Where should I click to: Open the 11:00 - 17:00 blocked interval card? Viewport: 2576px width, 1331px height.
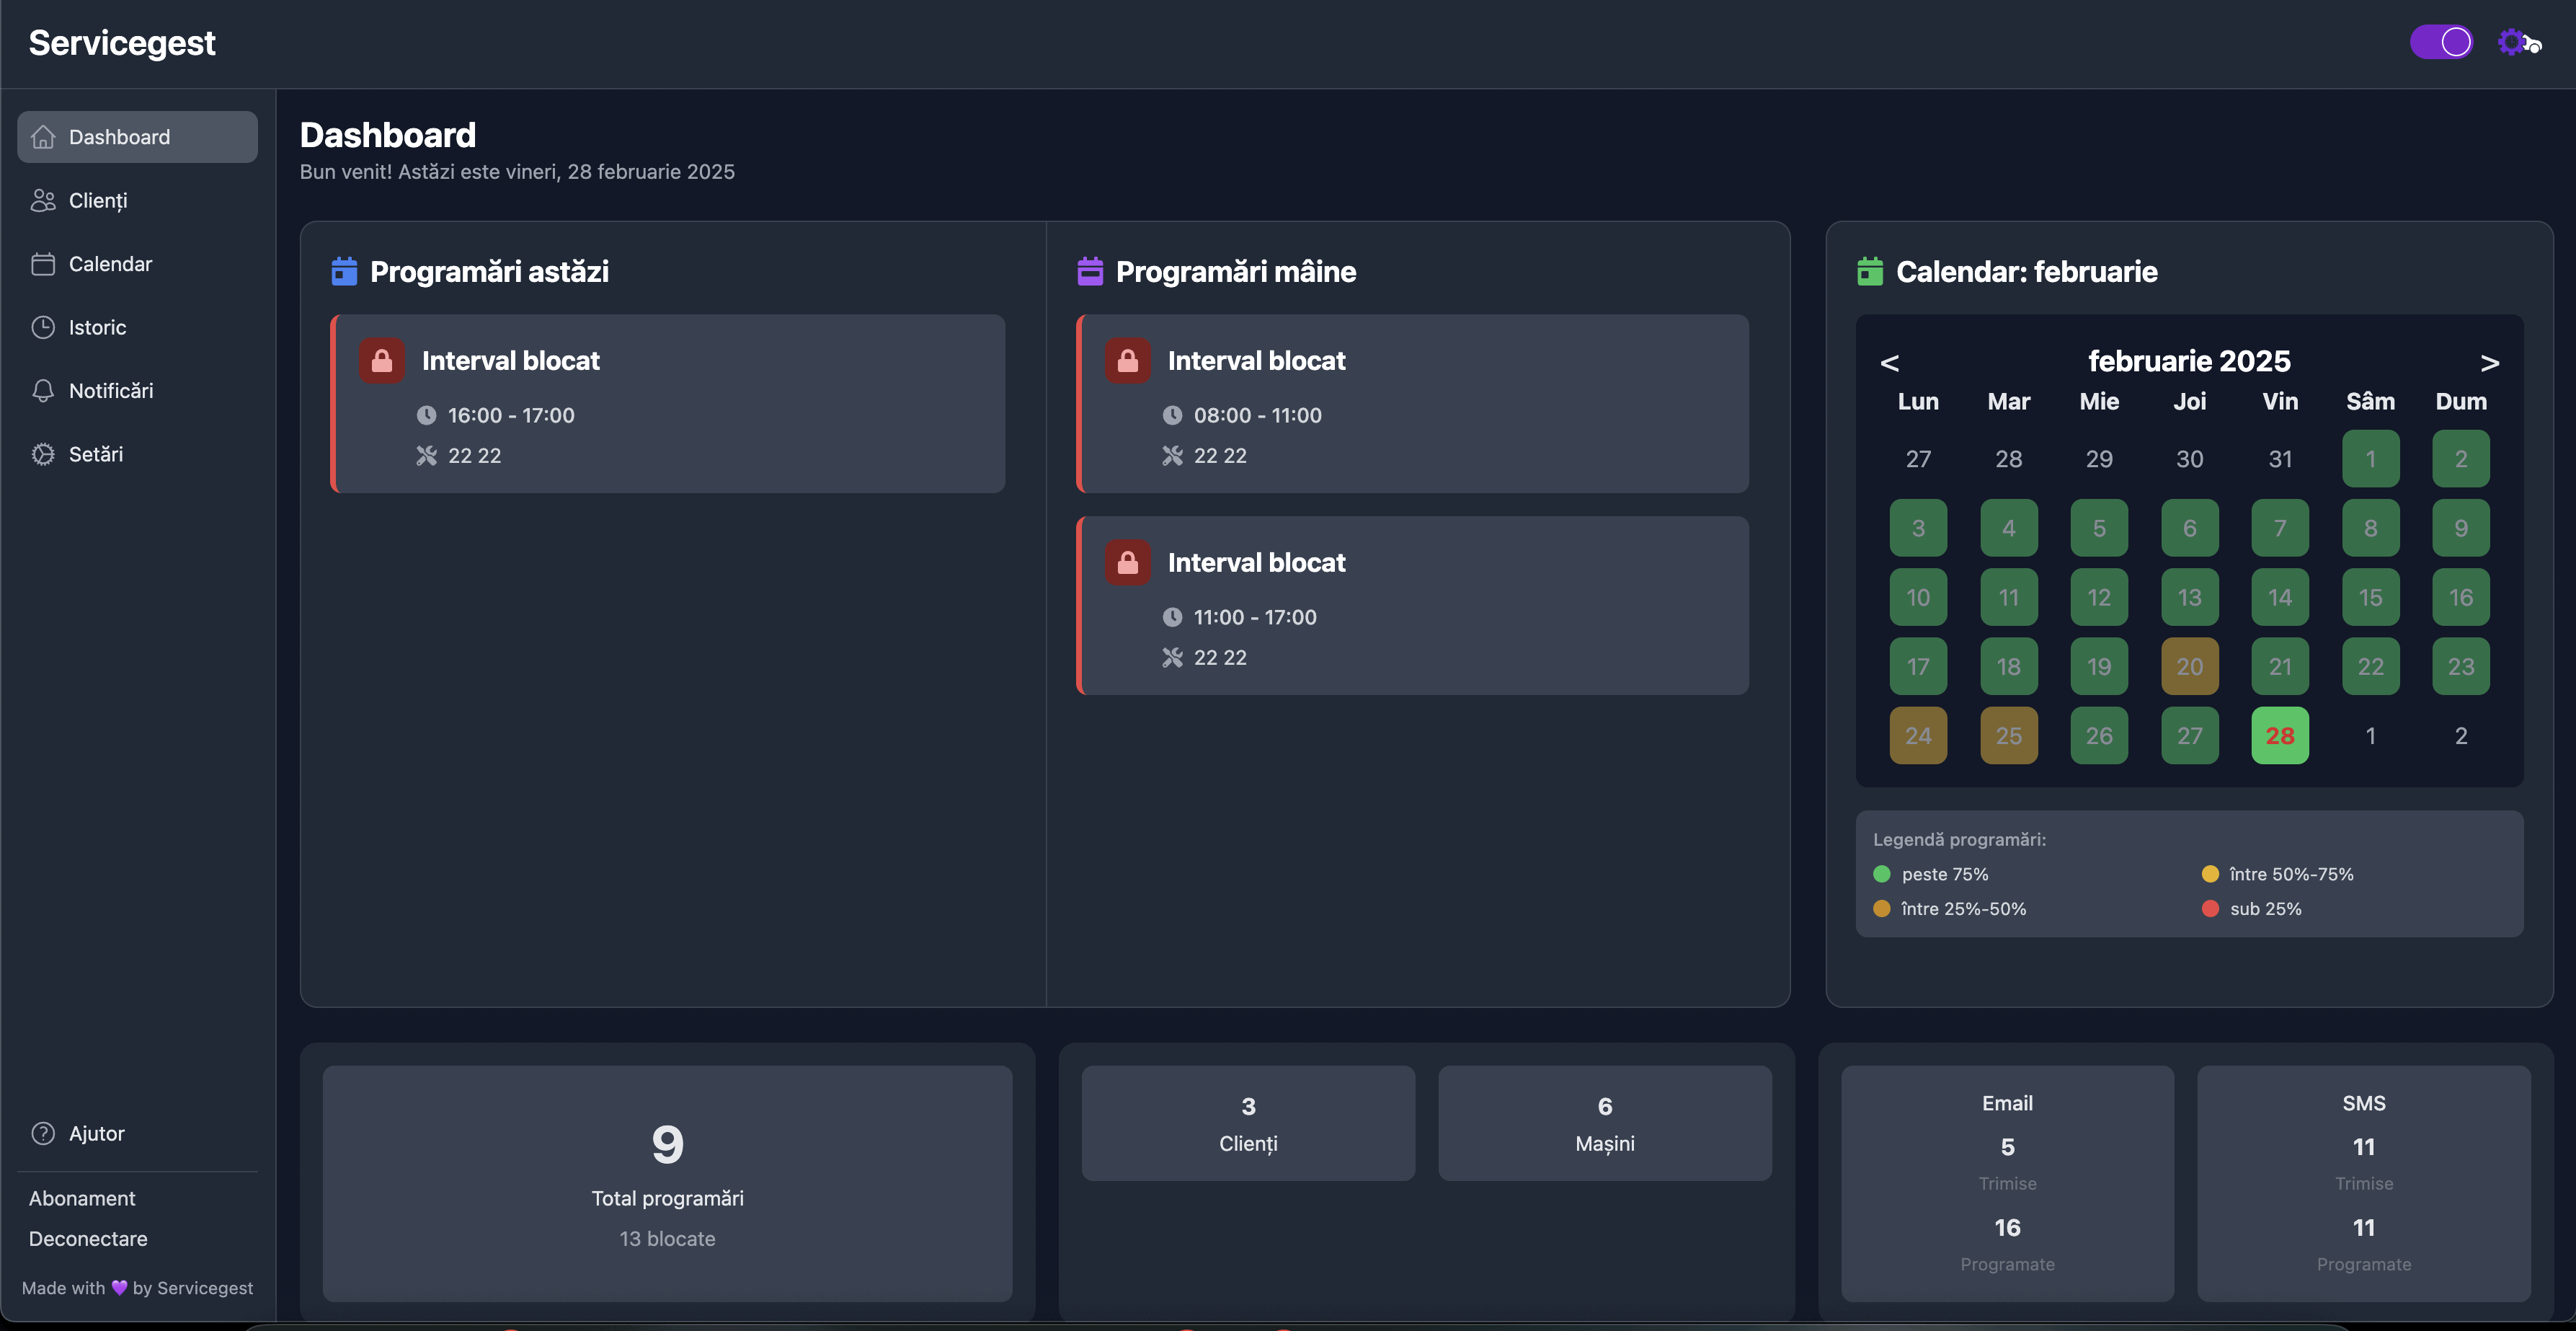click(x=1412, y=606)
